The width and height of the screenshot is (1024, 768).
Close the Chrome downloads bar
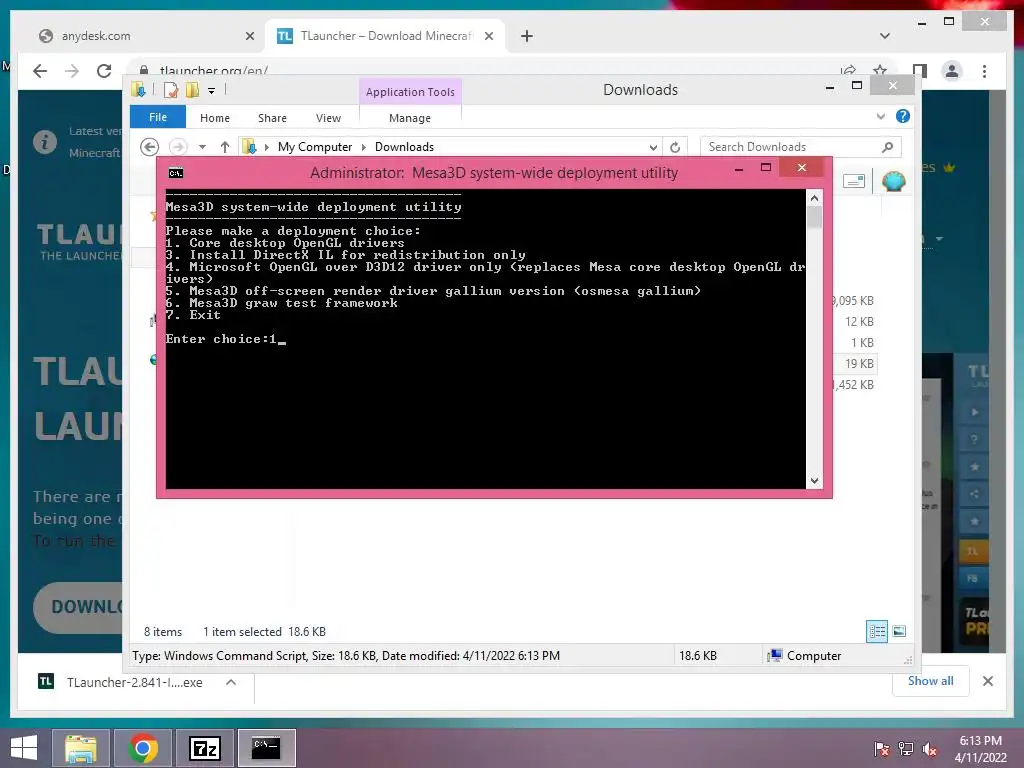tap(988, 681)
